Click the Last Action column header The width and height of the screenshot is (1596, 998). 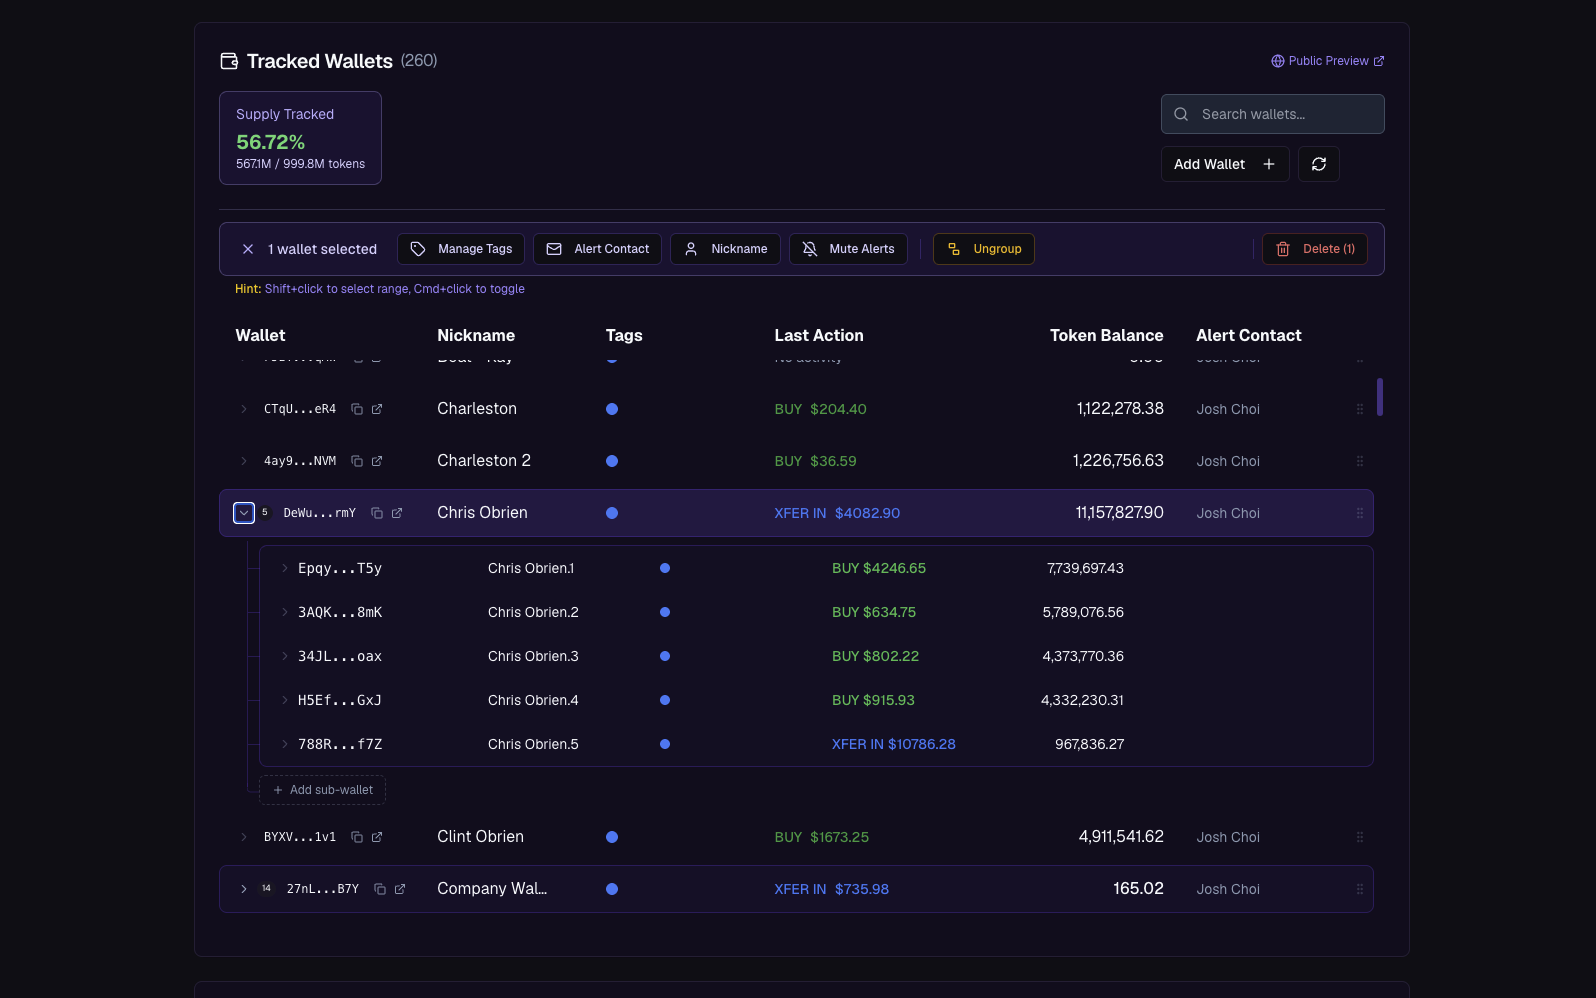point(819,336)
